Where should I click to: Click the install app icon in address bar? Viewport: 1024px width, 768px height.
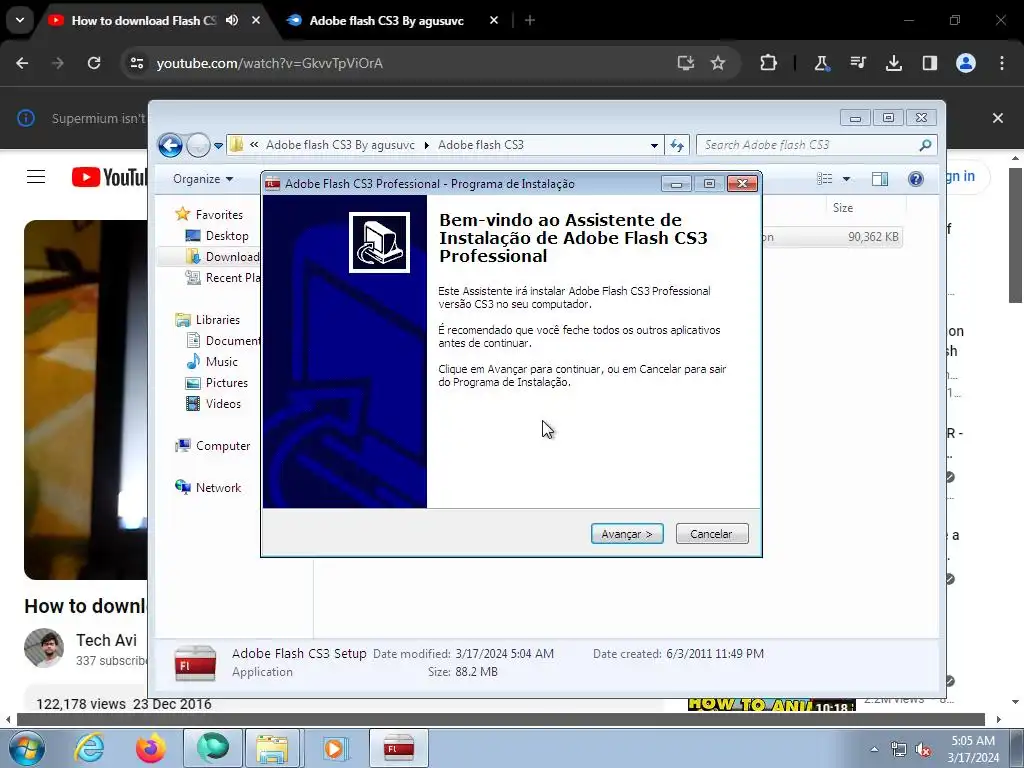tap(685, 63)
